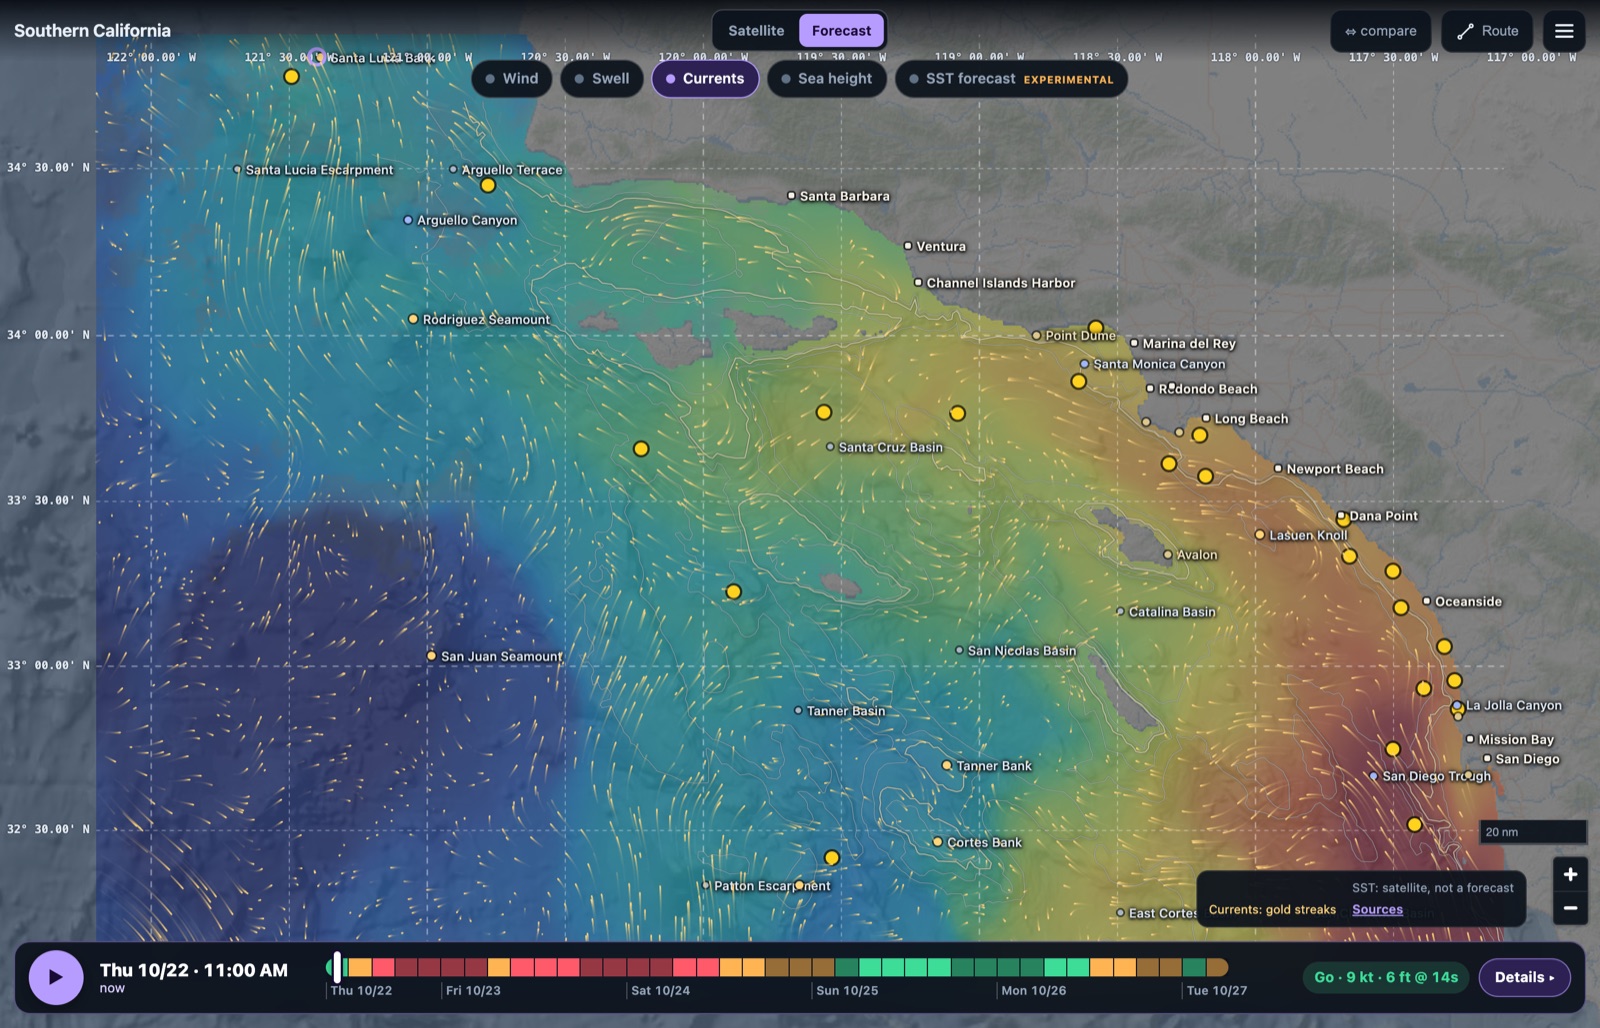Screen dimensions: 1600x1028
Task: Select the timeline handle at now
Action: 337,967
